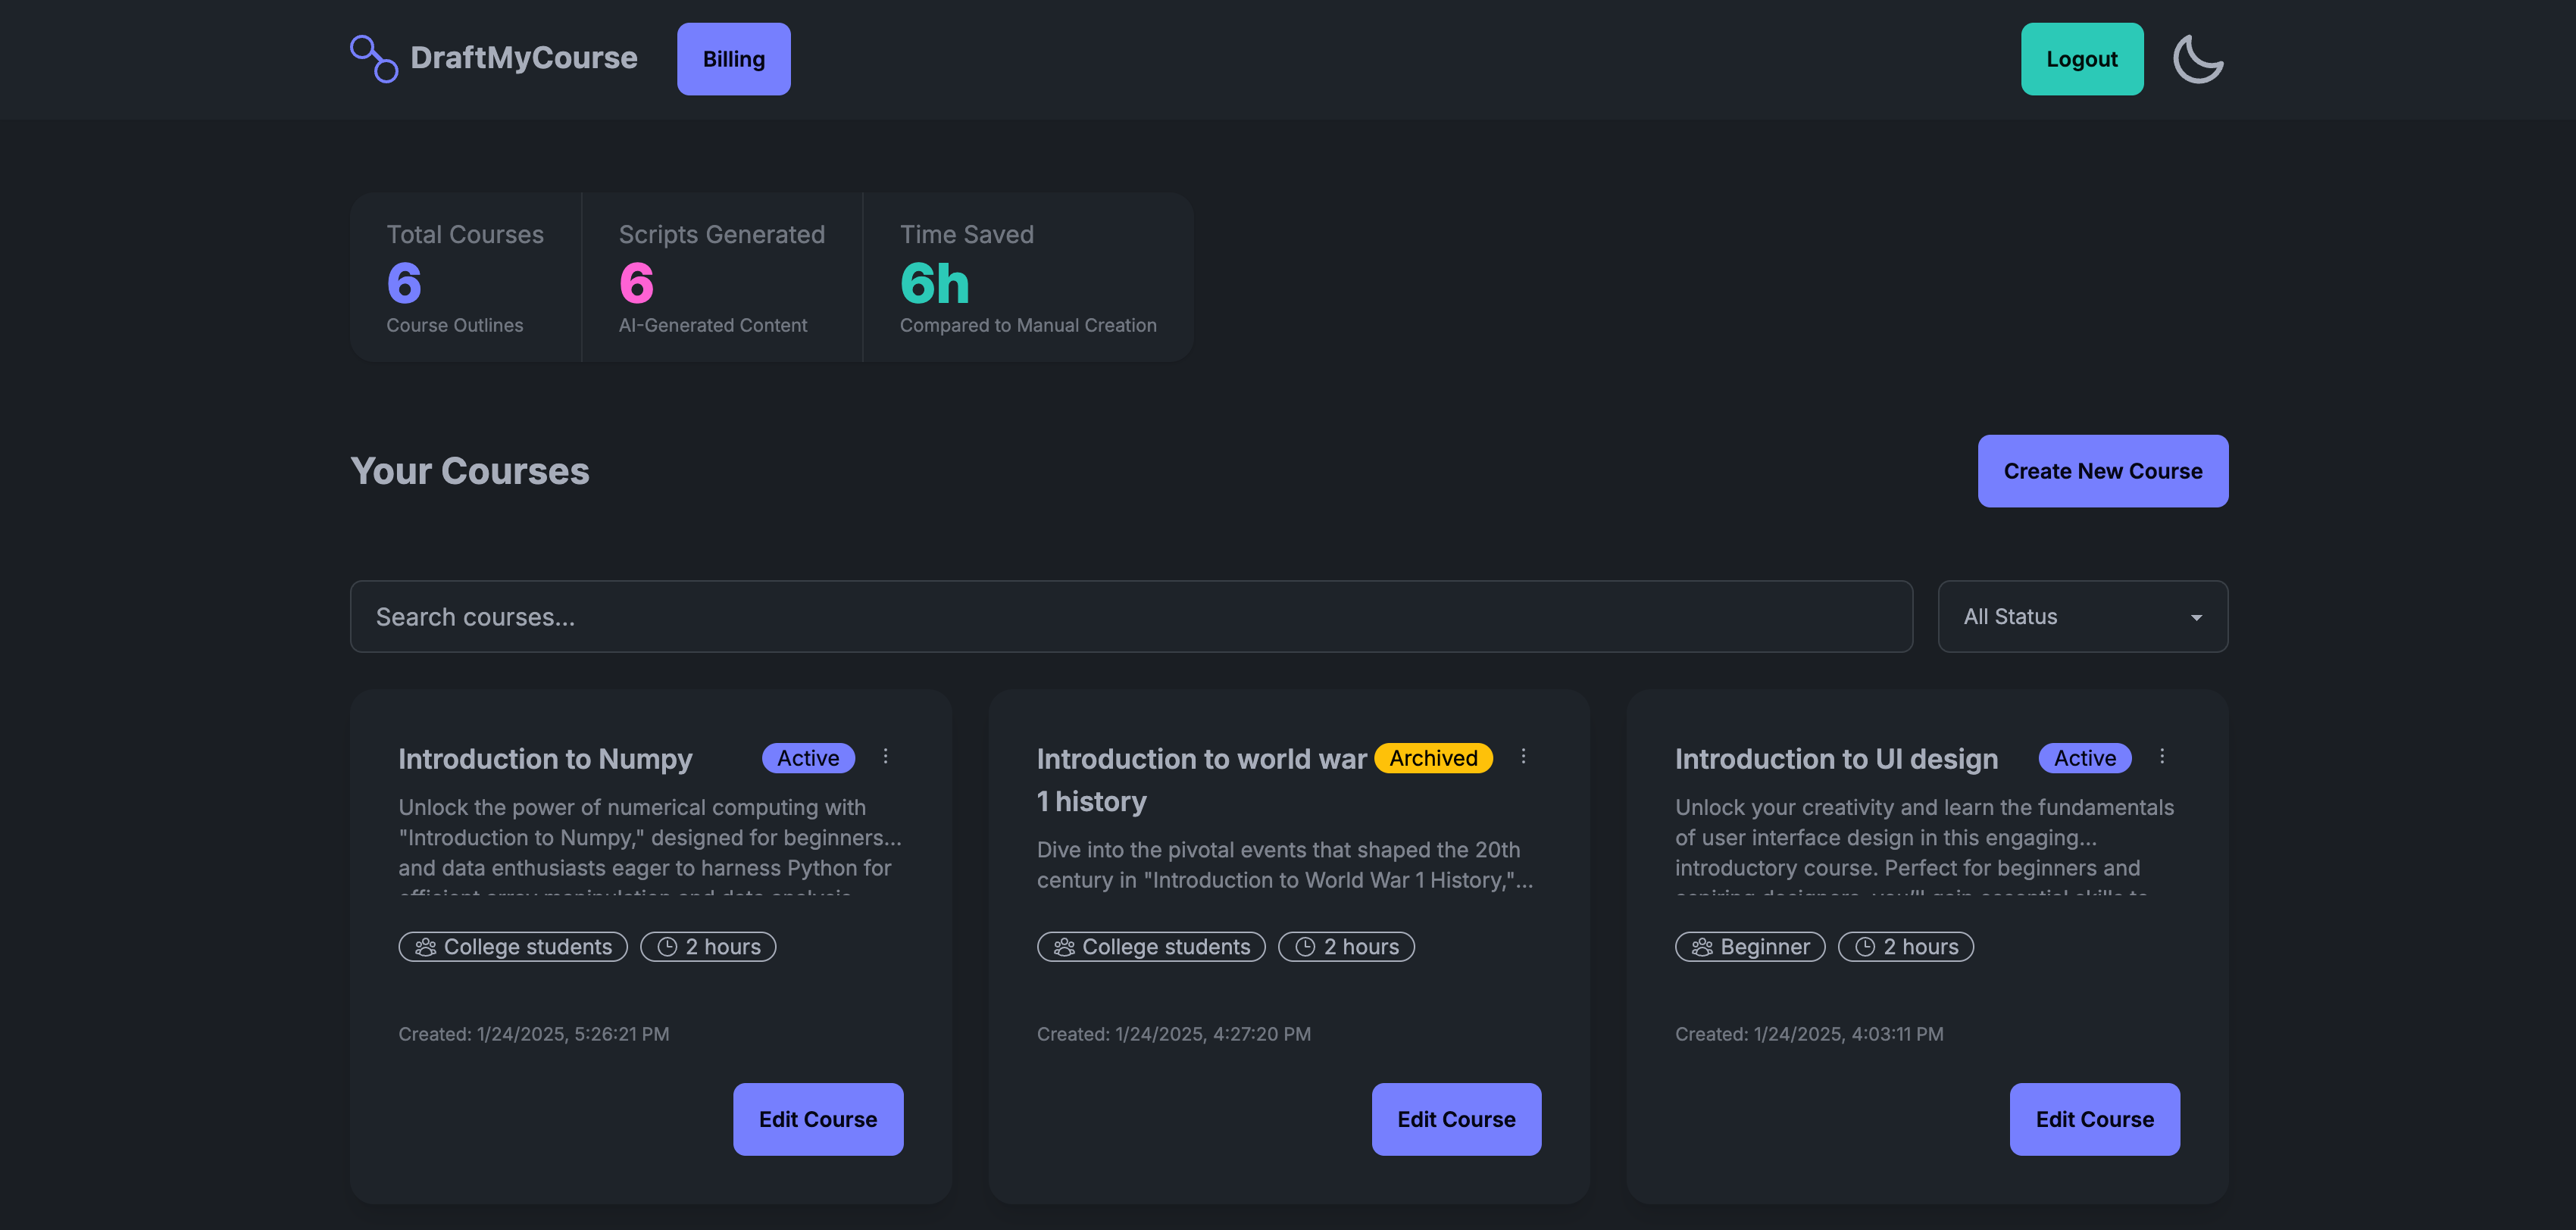This screenshot has width=2576, height=1230.
Task: Click the clock icon on the UI design card
Action: coord(1865,947)
